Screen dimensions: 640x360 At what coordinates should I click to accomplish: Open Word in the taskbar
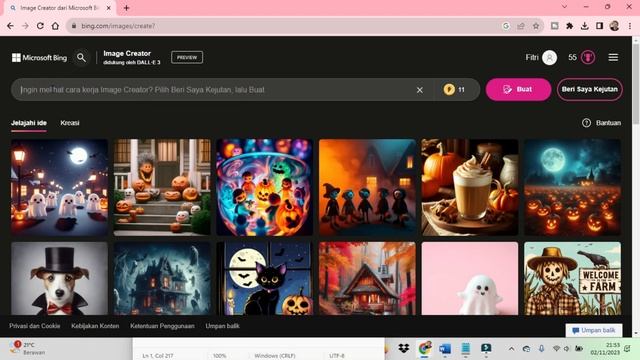445,348
